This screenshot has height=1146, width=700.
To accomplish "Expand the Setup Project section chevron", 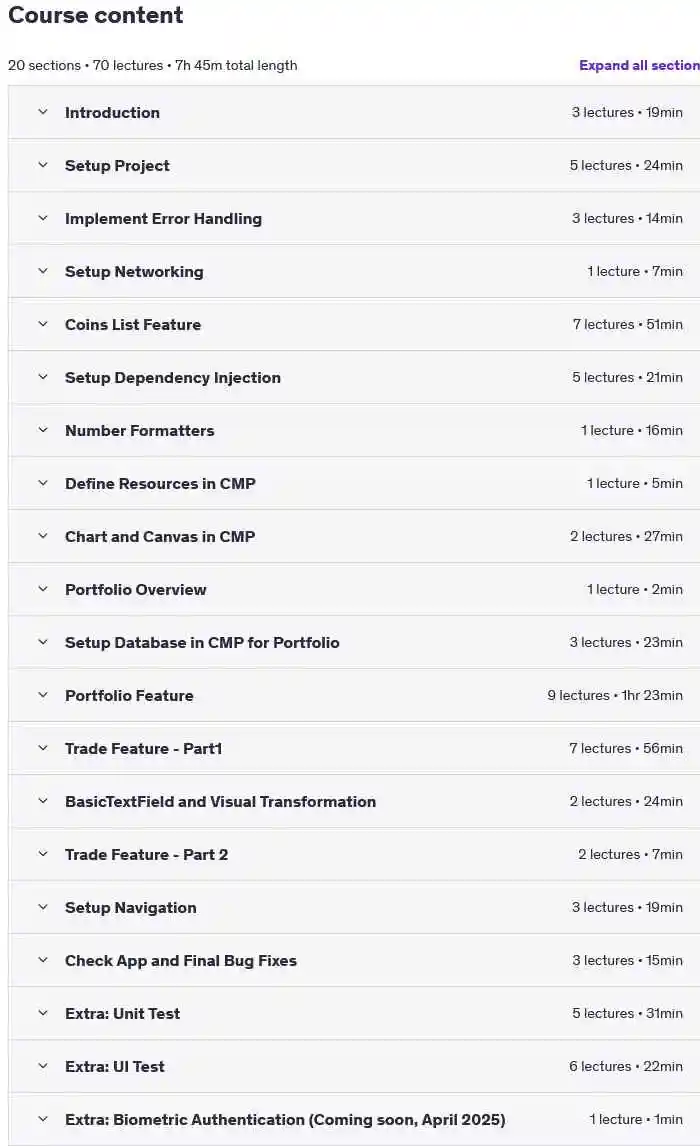I will [43, 165].
